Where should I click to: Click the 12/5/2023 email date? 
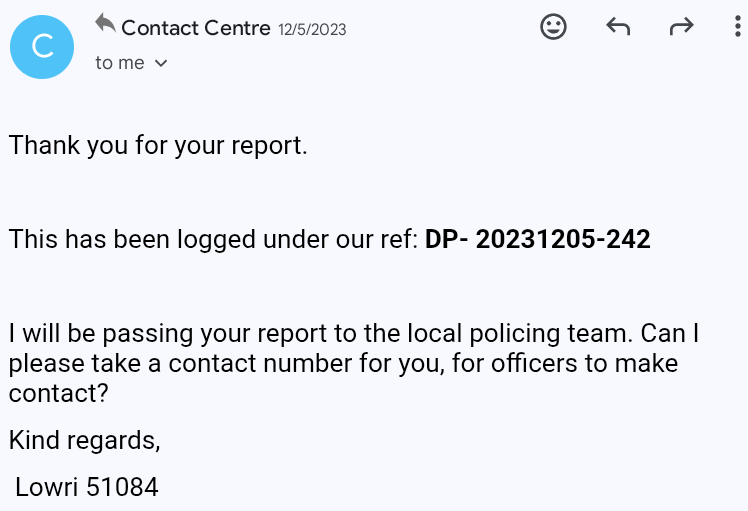[x=311, y=29]
